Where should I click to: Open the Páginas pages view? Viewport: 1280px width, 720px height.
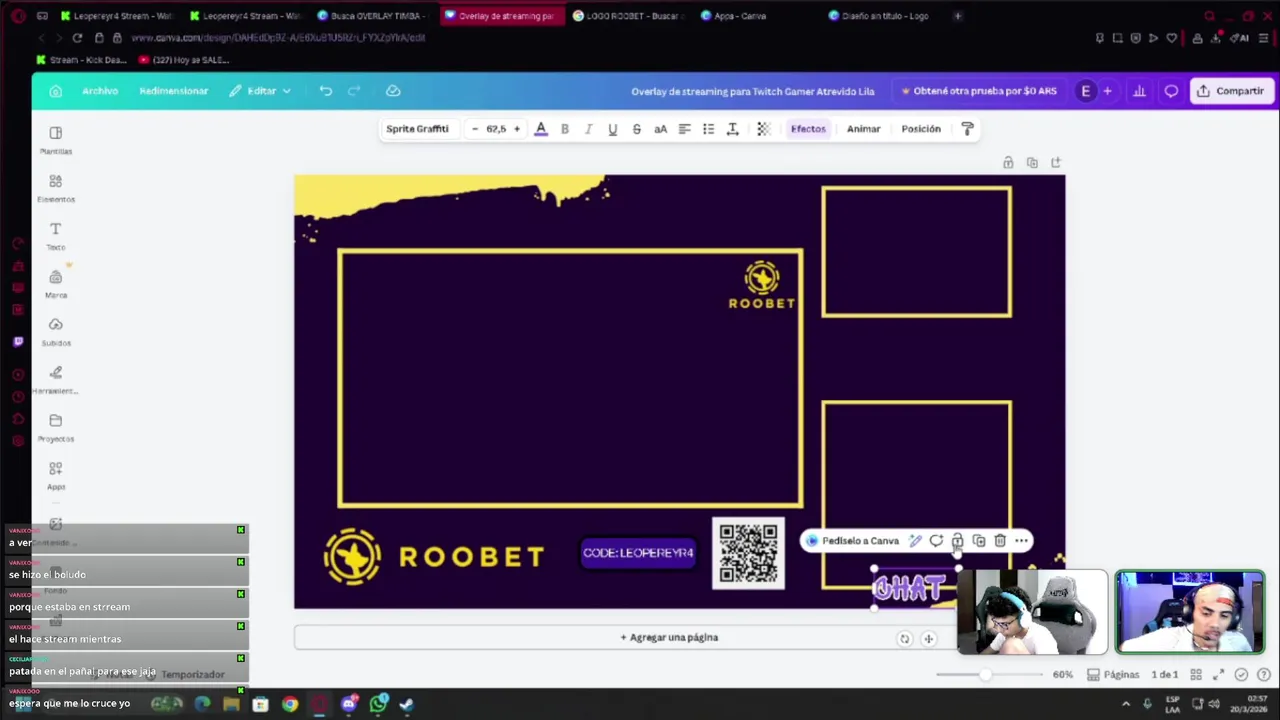[1113, 675]
